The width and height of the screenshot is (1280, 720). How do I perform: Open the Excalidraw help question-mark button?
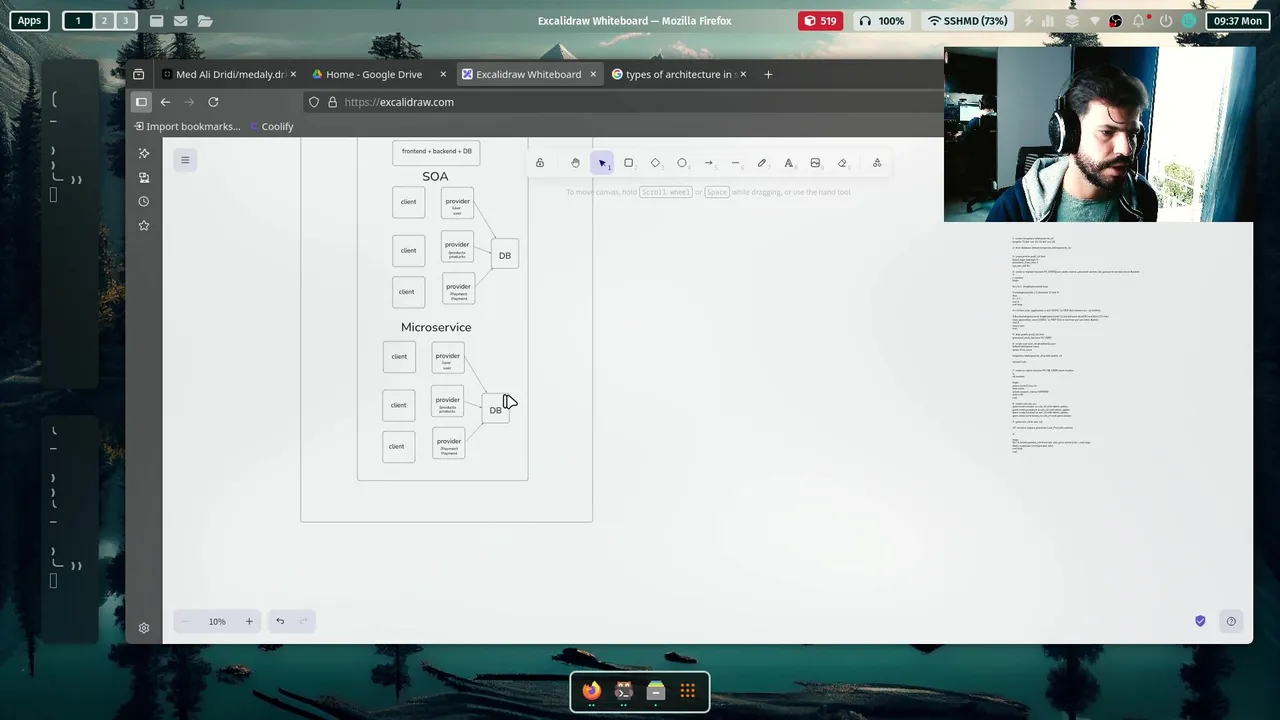pyautogui.click(x=1231, y=621)
